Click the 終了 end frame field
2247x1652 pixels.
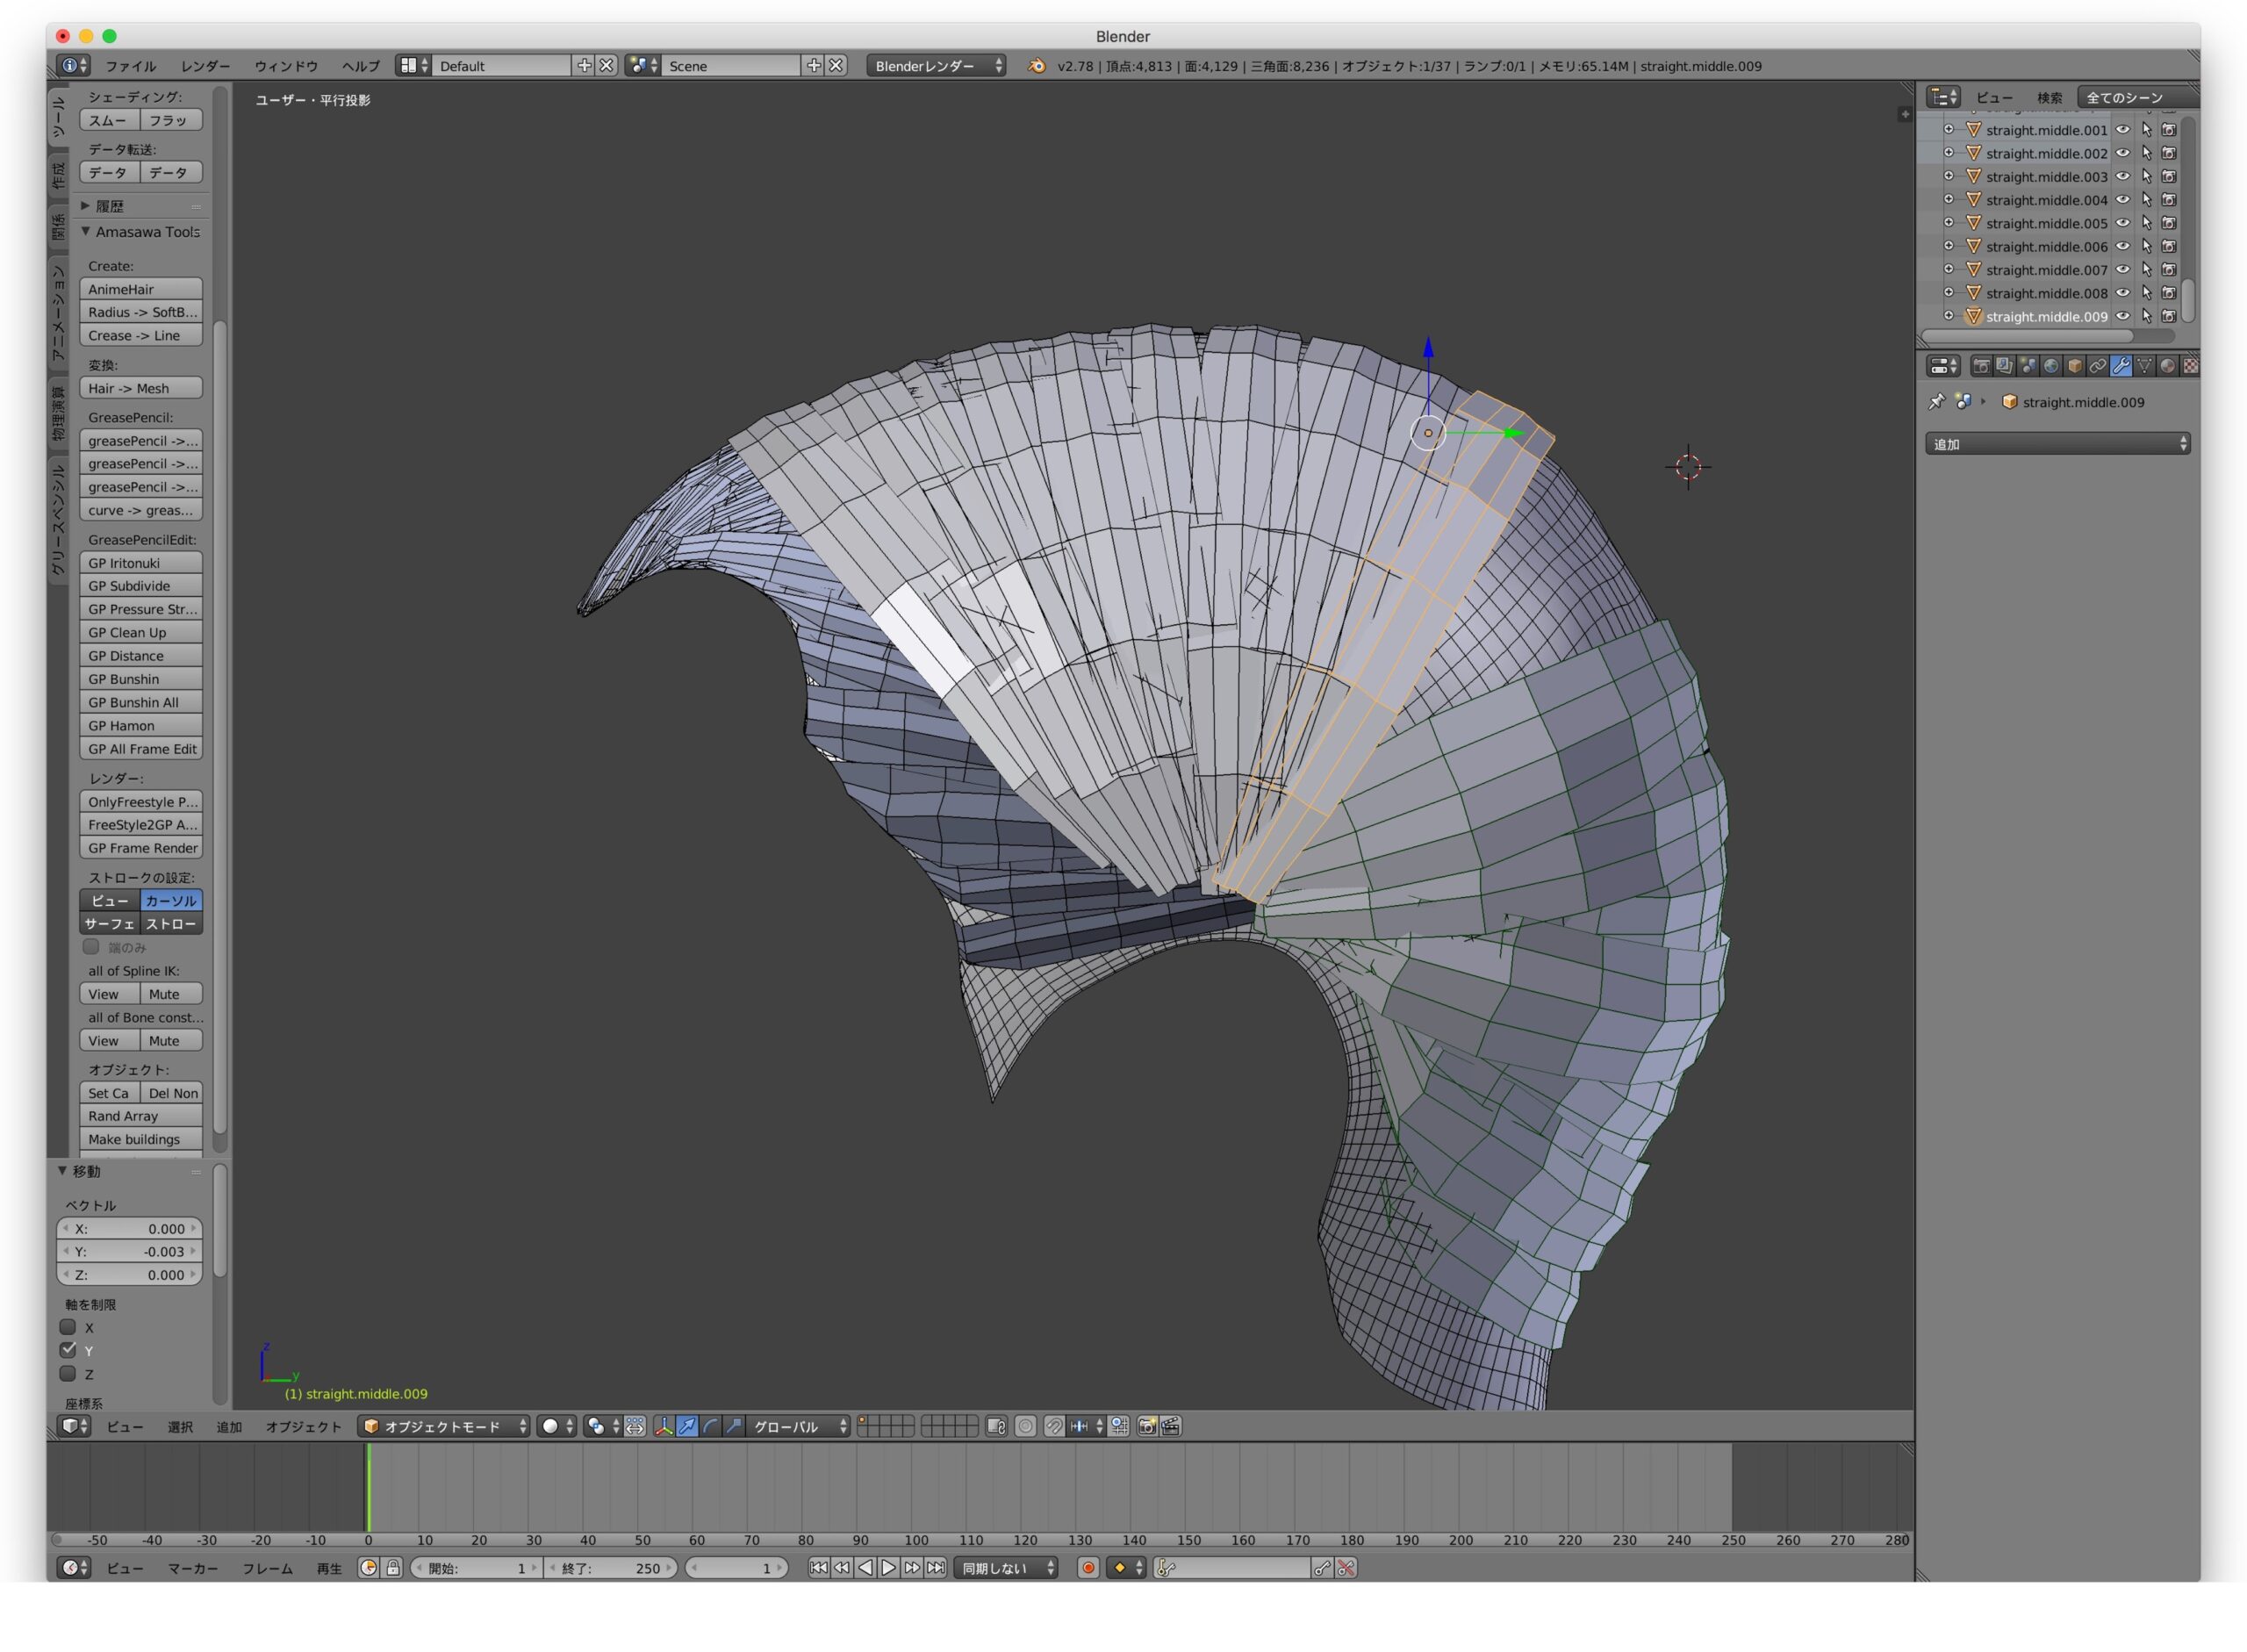click(611, 1568)
